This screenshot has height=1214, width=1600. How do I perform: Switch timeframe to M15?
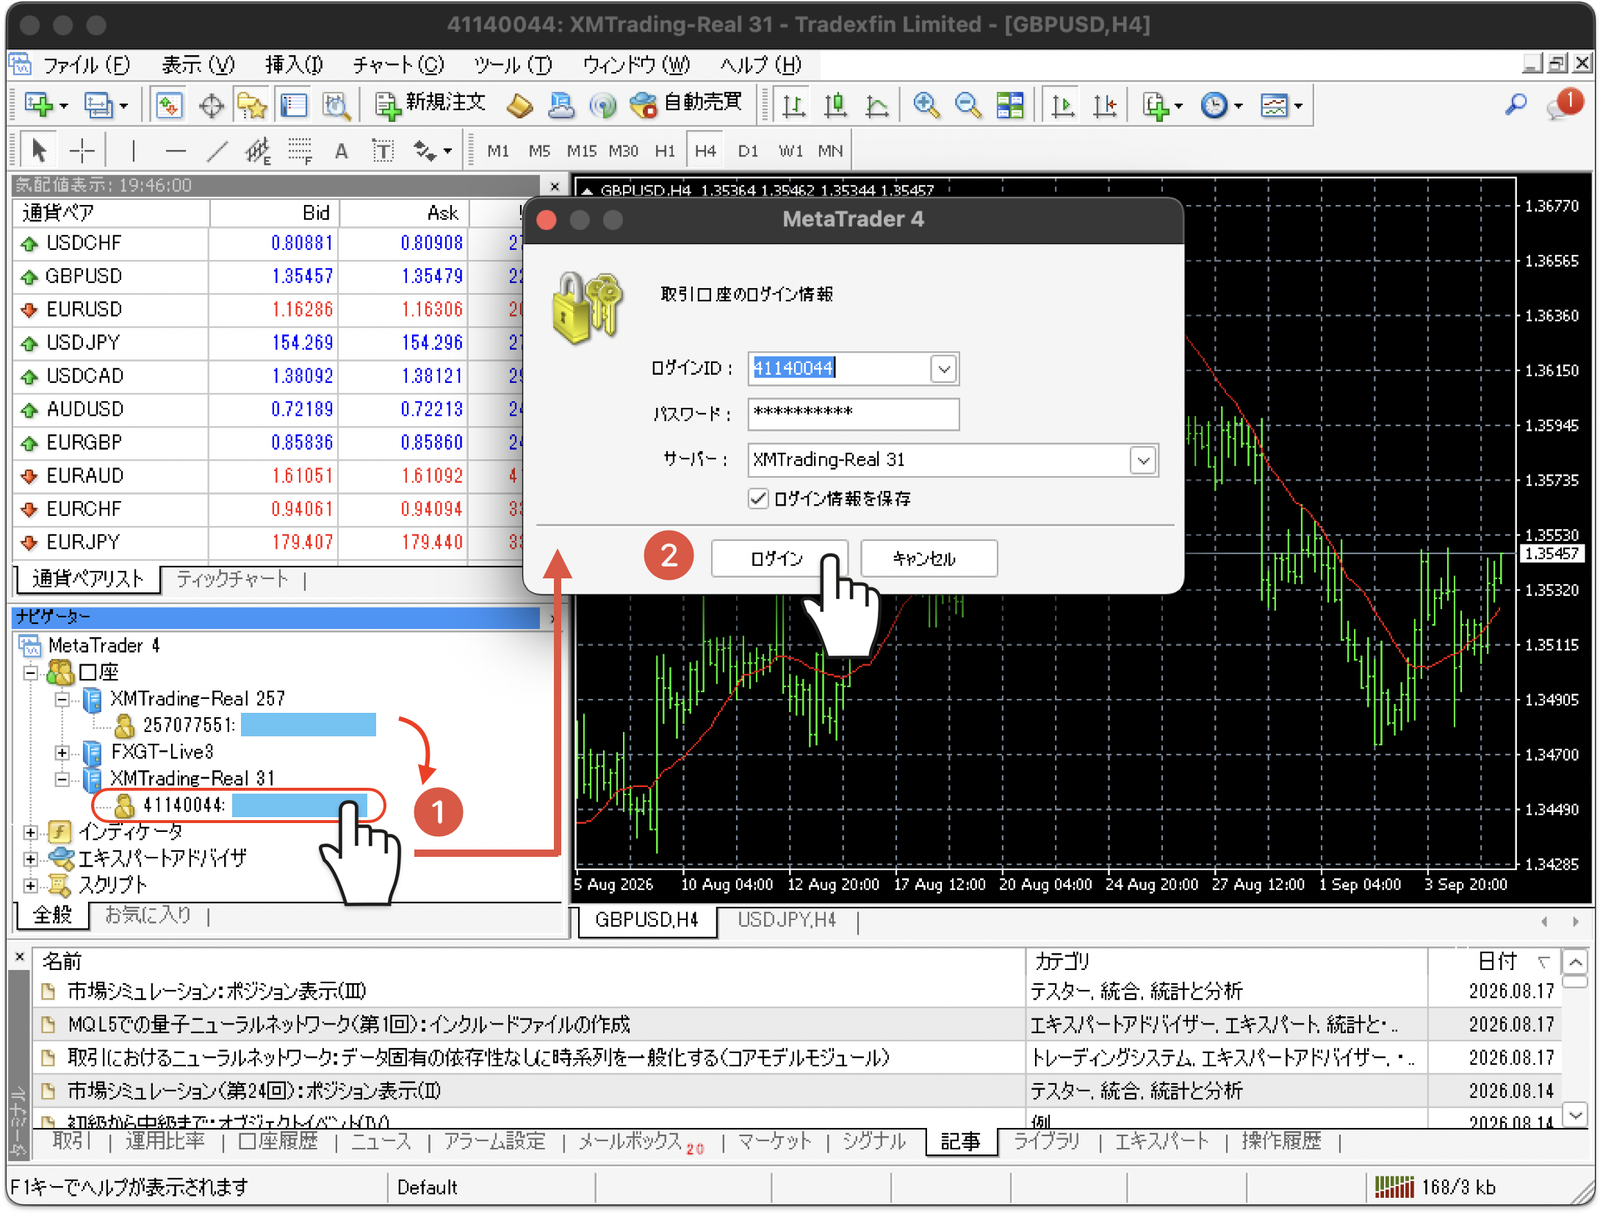click(581, 151)
